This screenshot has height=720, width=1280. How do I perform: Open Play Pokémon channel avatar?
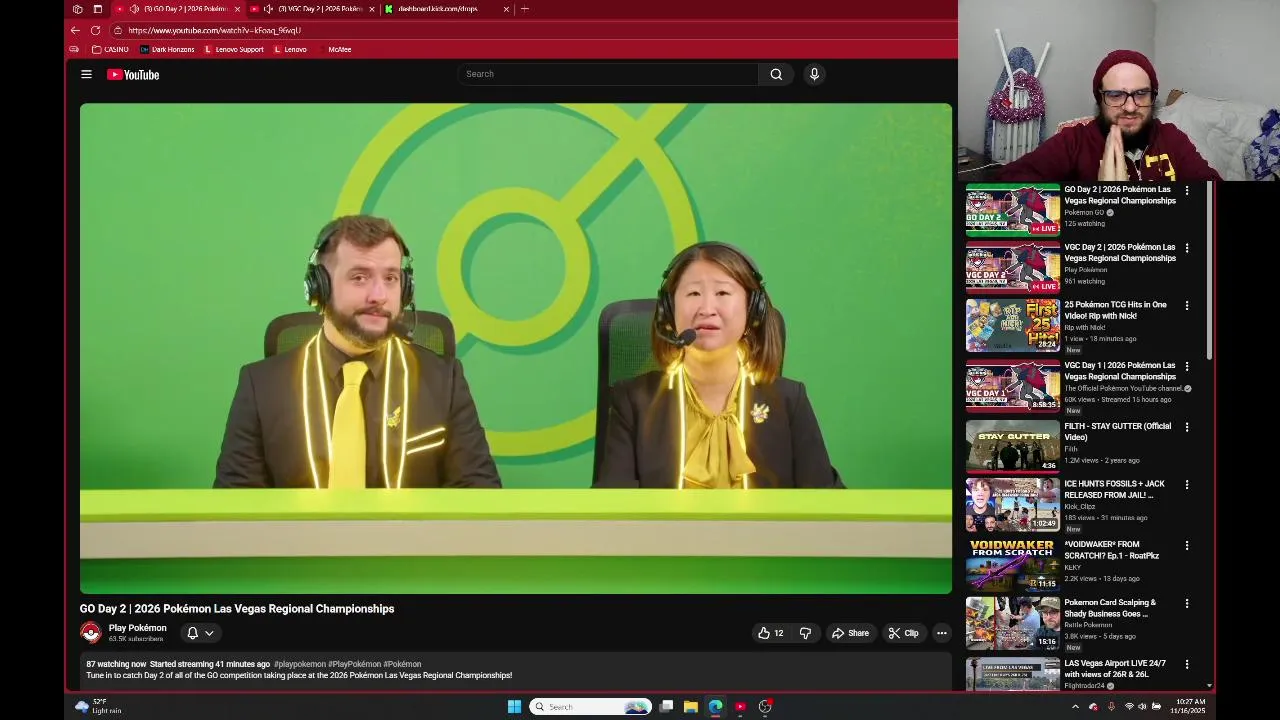pyautogui.click(x=91, y=633)
